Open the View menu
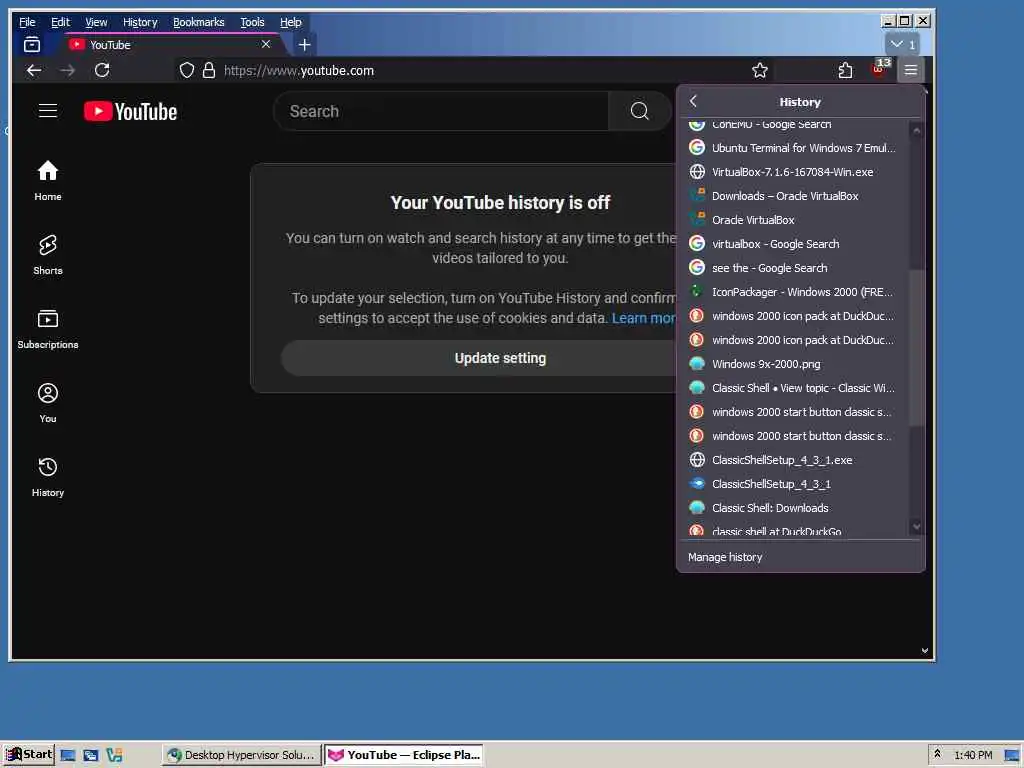The width and height of the screenshot is (1024, 768). tap(96, 22)
